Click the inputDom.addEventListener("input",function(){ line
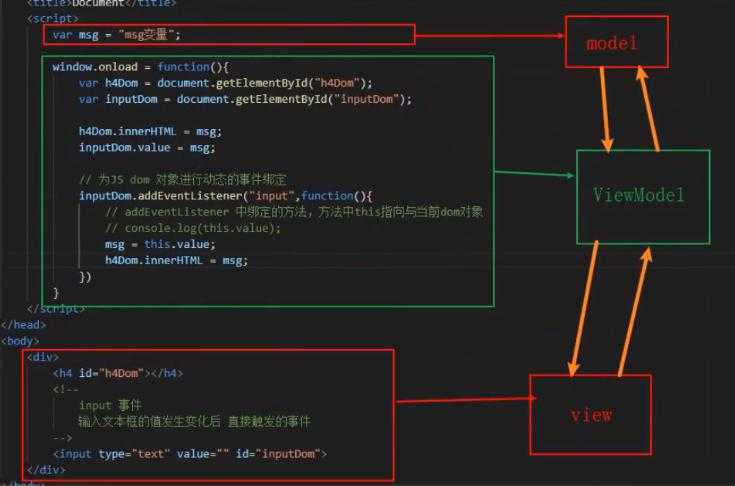735x486 pixels. click(225, 196)
